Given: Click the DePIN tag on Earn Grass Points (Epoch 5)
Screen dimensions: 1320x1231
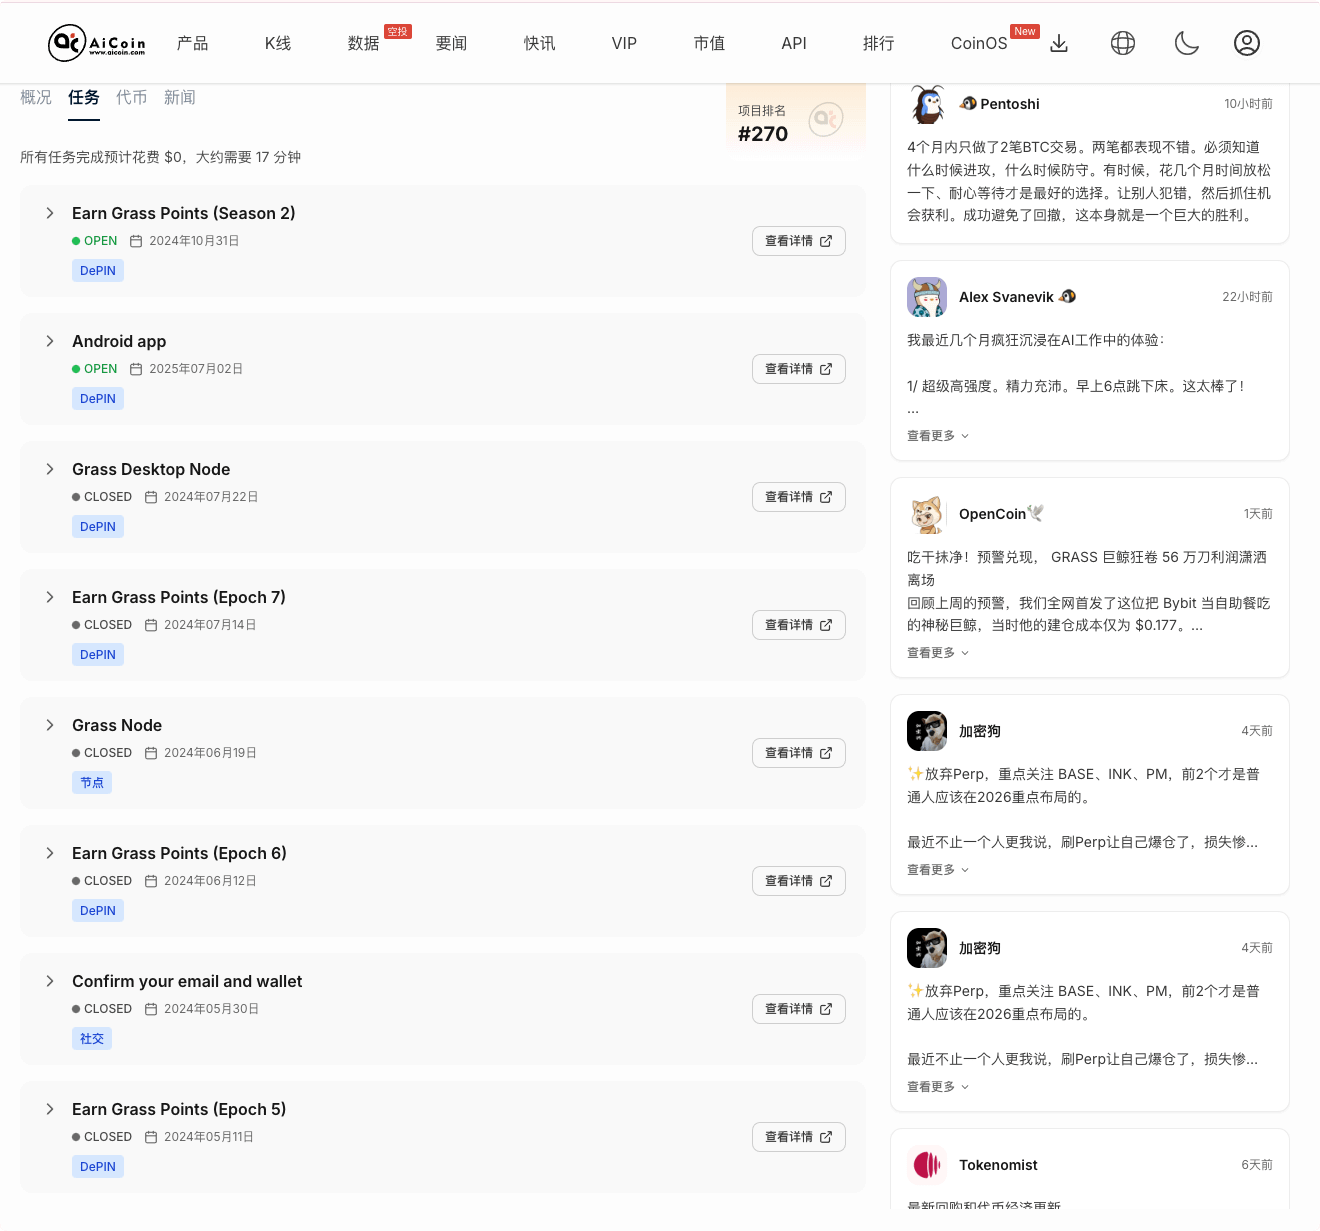Looking at the screenshot, I should [x=97, y=1166].
